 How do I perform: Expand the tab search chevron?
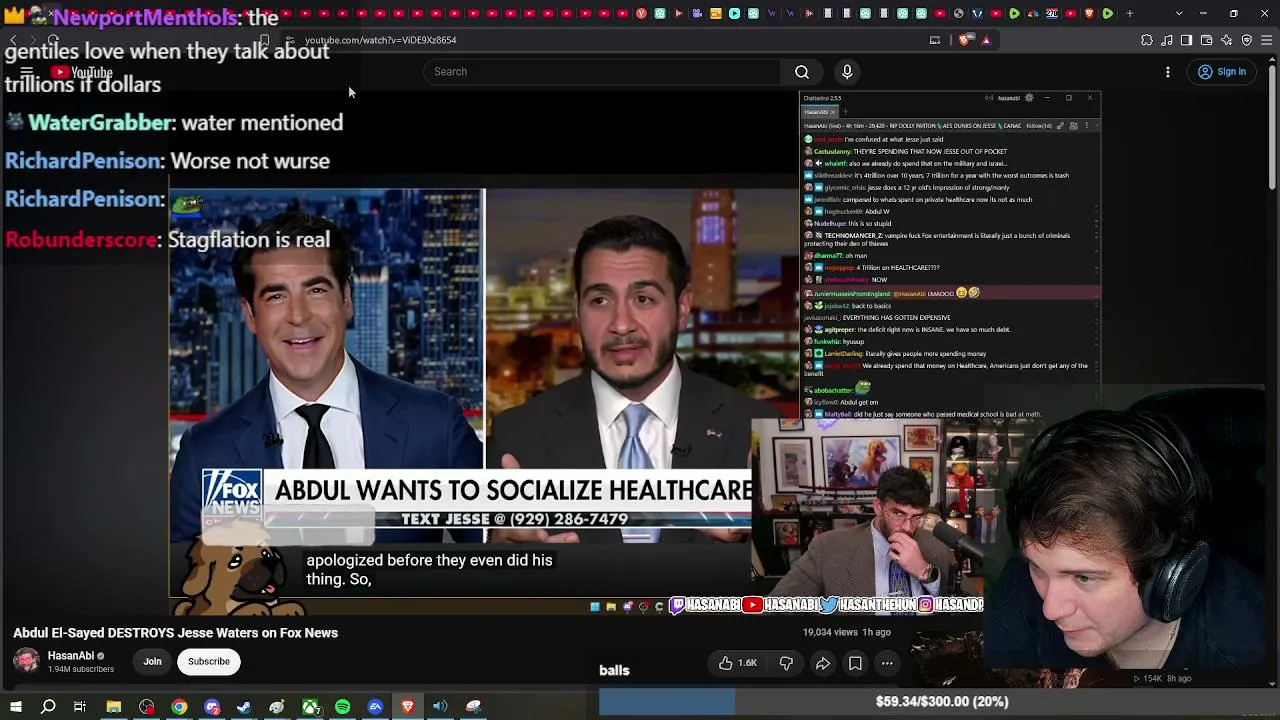(1179, 13)
